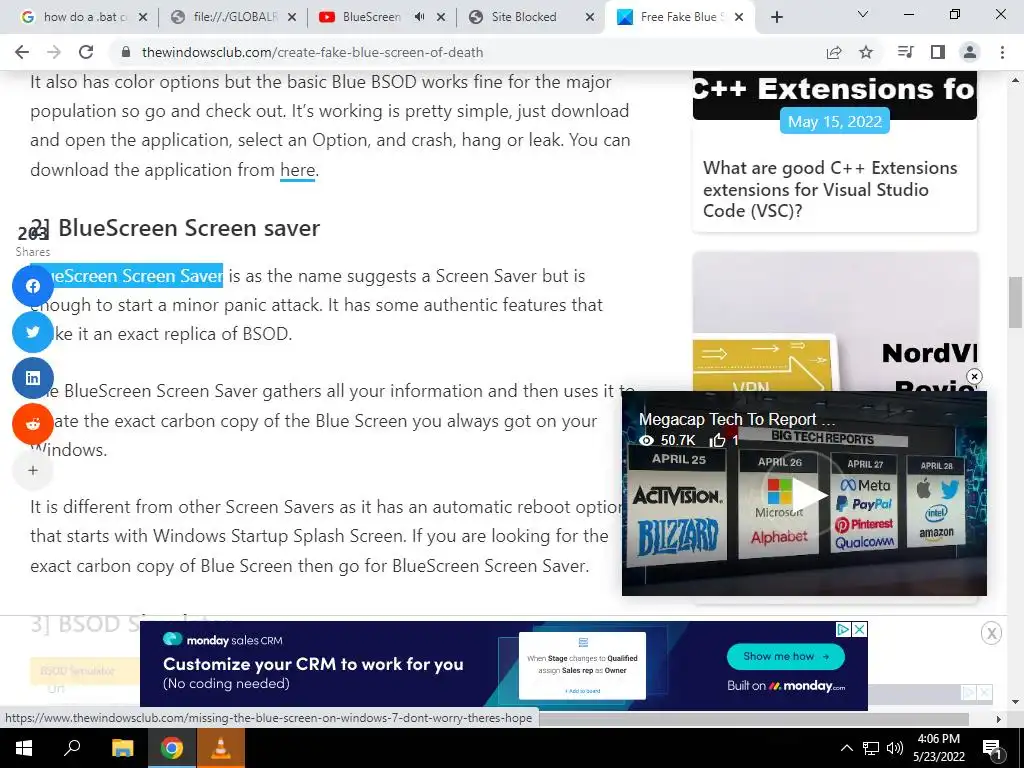
Task: Close the file://./GLOBALR tab
Action: point(293,17)
